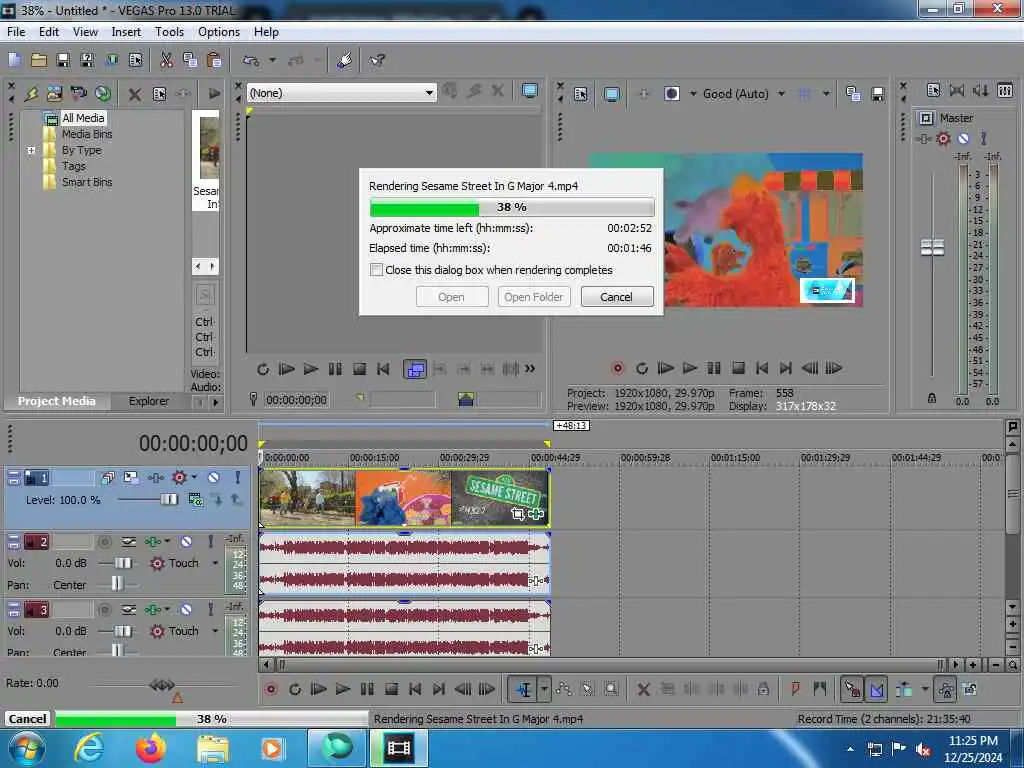This screenshot has width=1024, height=768.
Task: Open Firefox from the taskbar
Action: 151,748
